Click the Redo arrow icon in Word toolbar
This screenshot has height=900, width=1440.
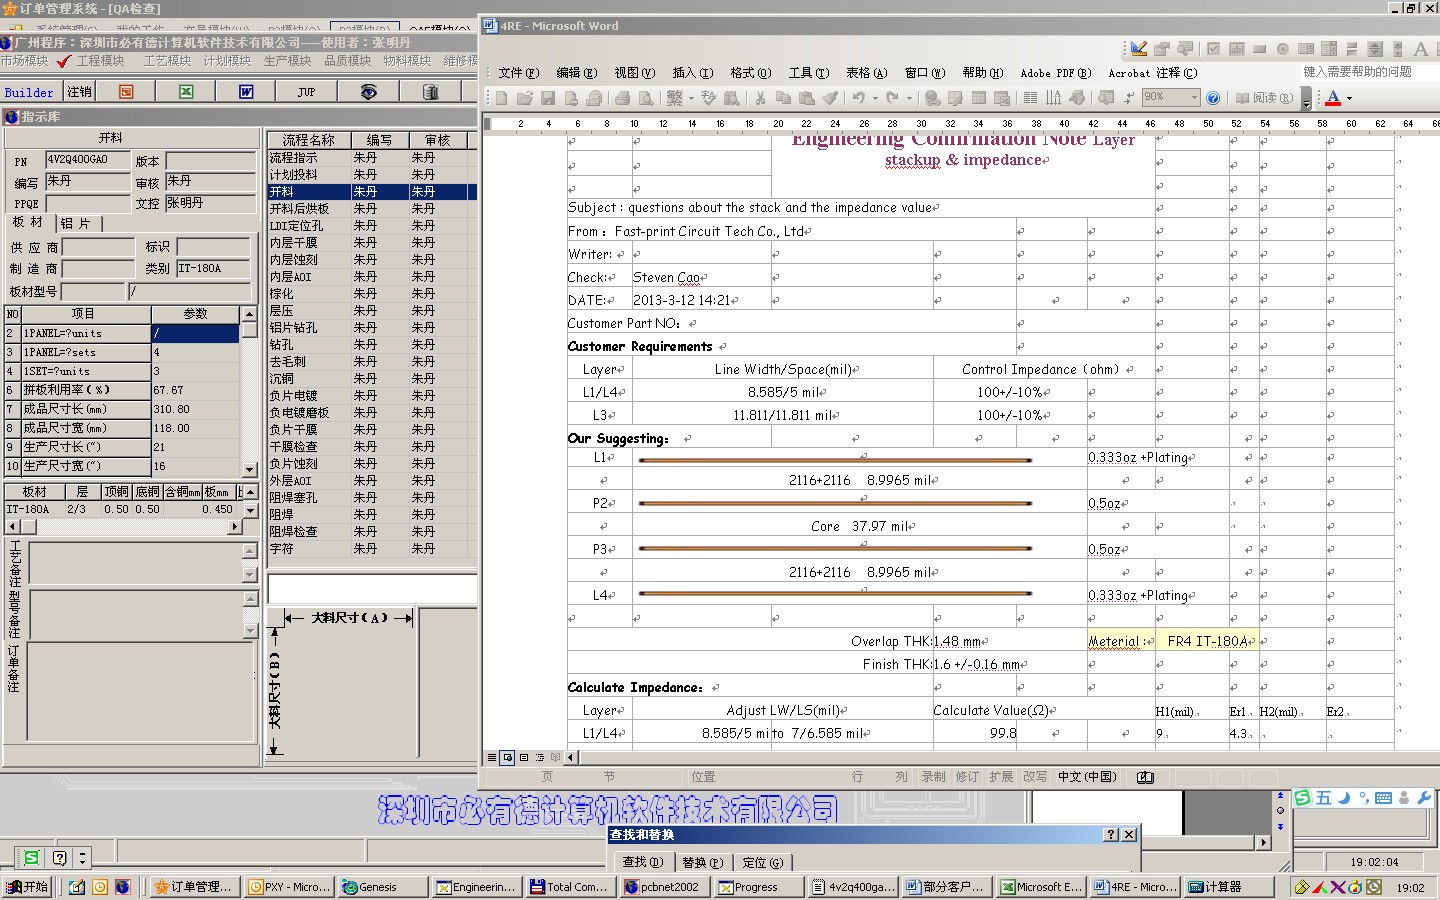(x=891, y=97)
